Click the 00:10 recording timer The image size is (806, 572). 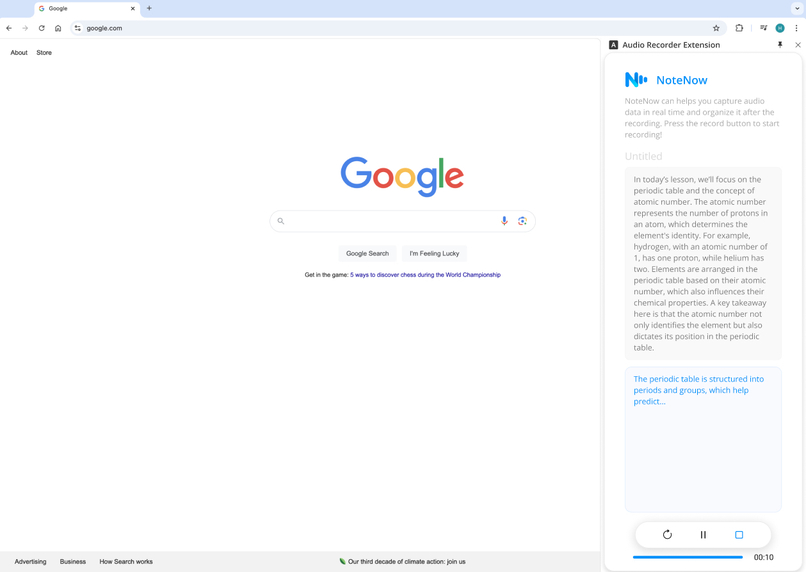coord(763,557)
